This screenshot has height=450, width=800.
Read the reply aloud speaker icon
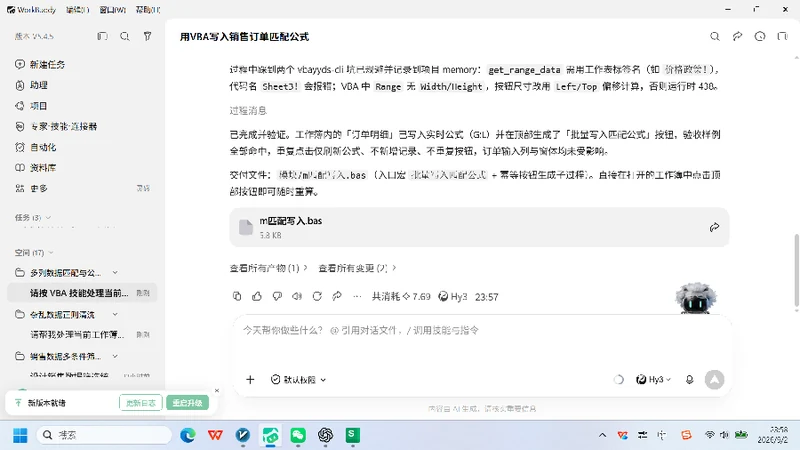(297, 296)
